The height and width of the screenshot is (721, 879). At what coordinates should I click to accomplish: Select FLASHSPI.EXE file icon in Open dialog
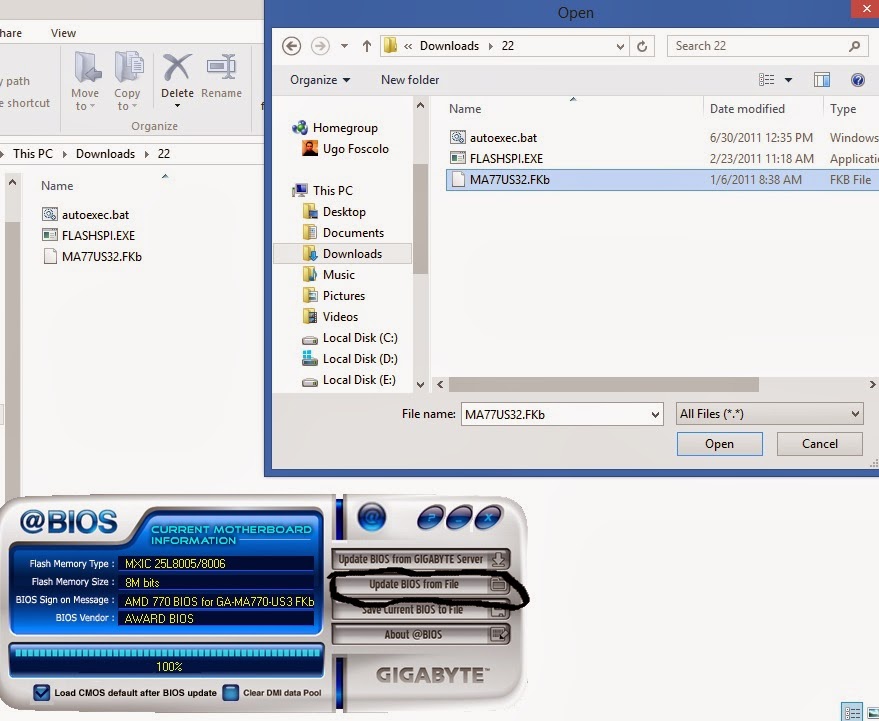click(x=458, y=158)
